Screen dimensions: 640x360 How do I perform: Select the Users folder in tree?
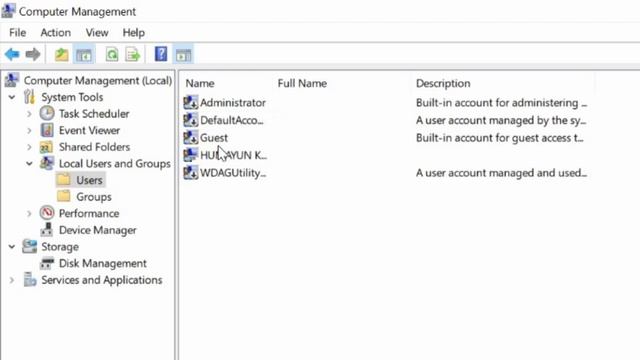tap(89, 180)
